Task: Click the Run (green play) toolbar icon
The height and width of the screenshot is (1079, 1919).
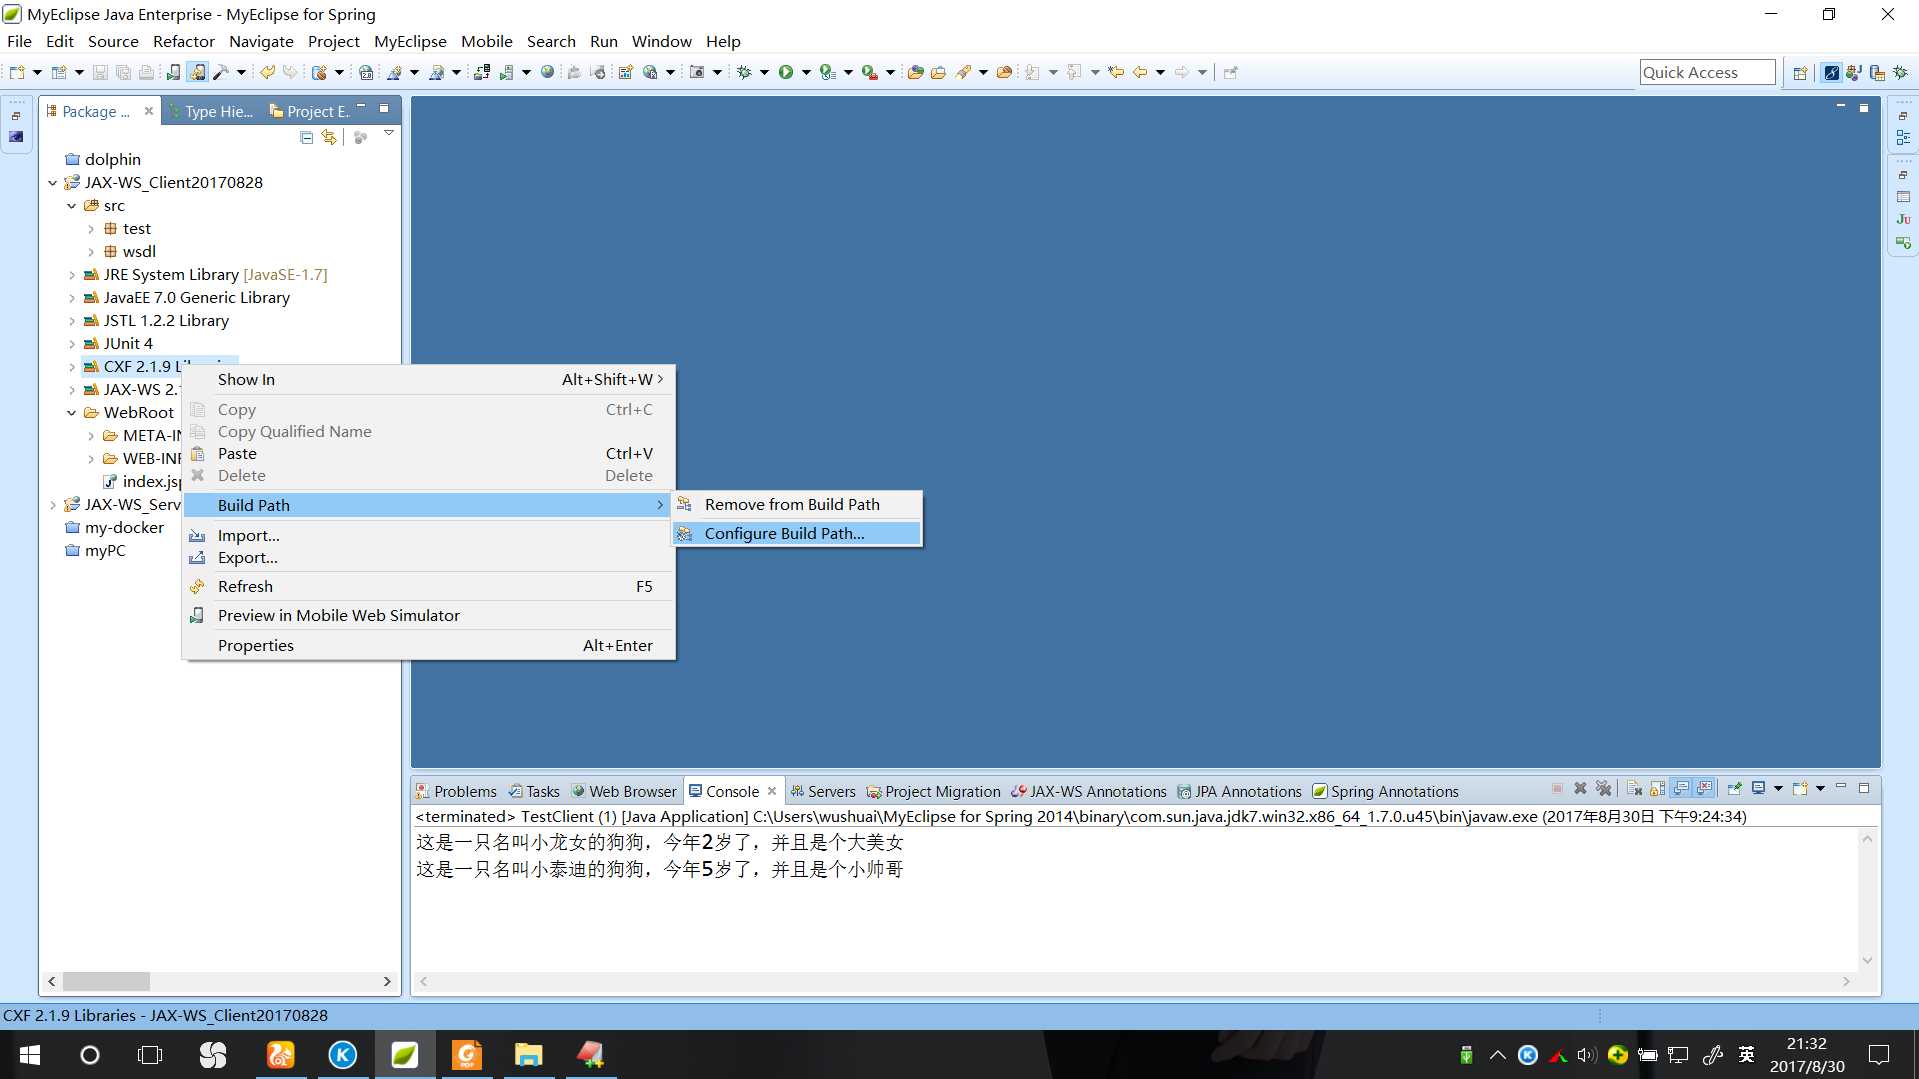Action: (786, 72)
